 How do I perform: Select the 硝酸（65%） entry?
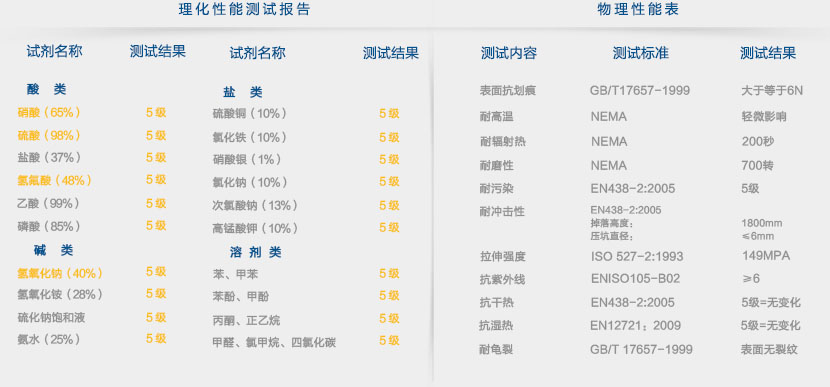[x=49, y=113]
